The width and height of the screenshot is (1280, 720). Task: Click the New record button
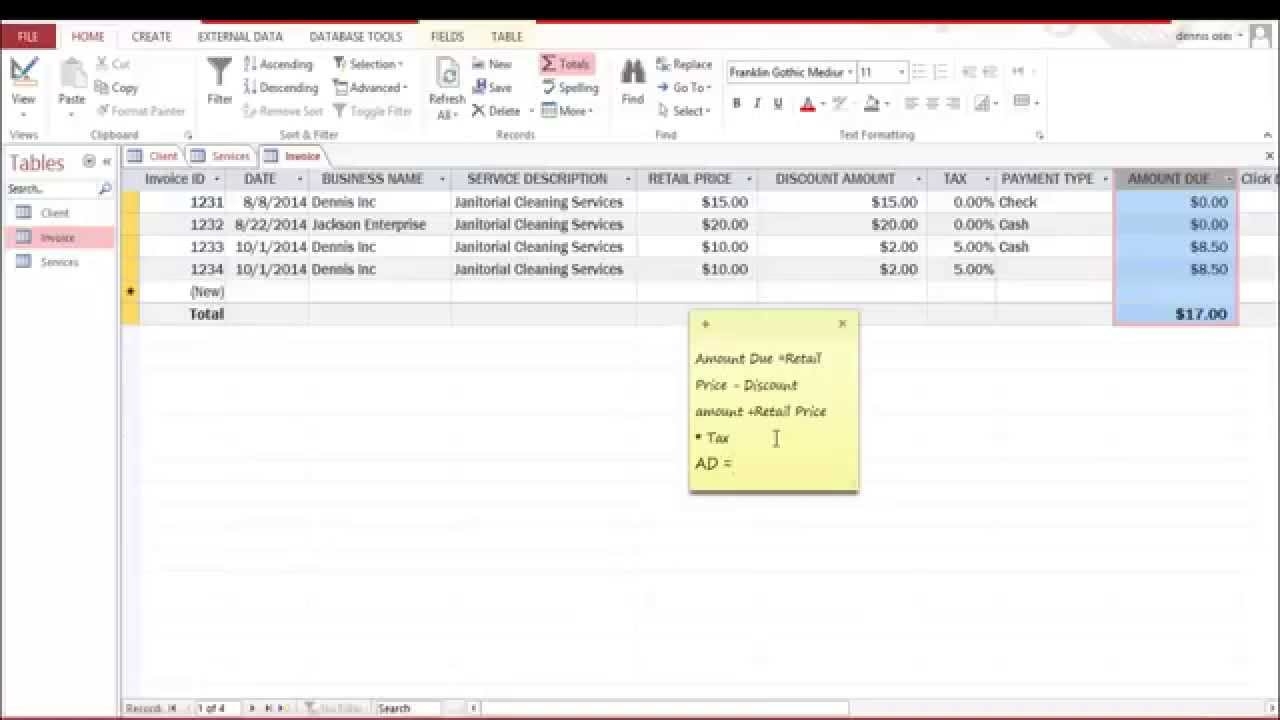tap(489, 63)
